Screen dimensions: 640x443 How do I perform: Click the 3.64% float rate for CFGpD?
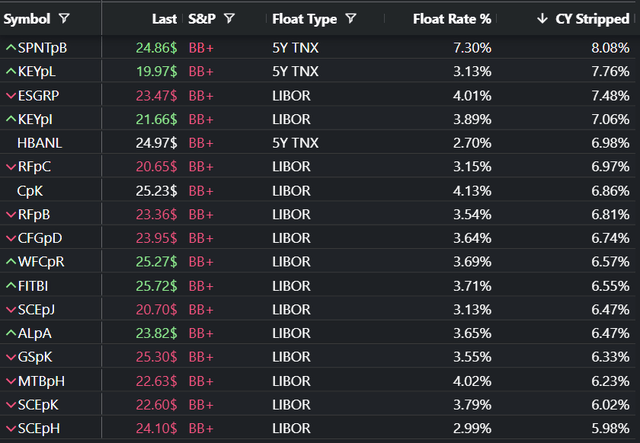tap(472, 238)
